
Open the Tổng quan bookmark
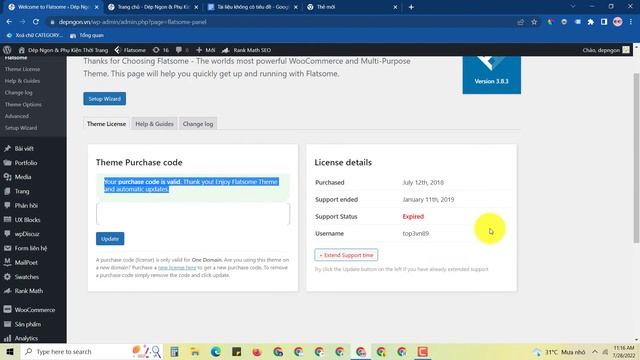87,36
